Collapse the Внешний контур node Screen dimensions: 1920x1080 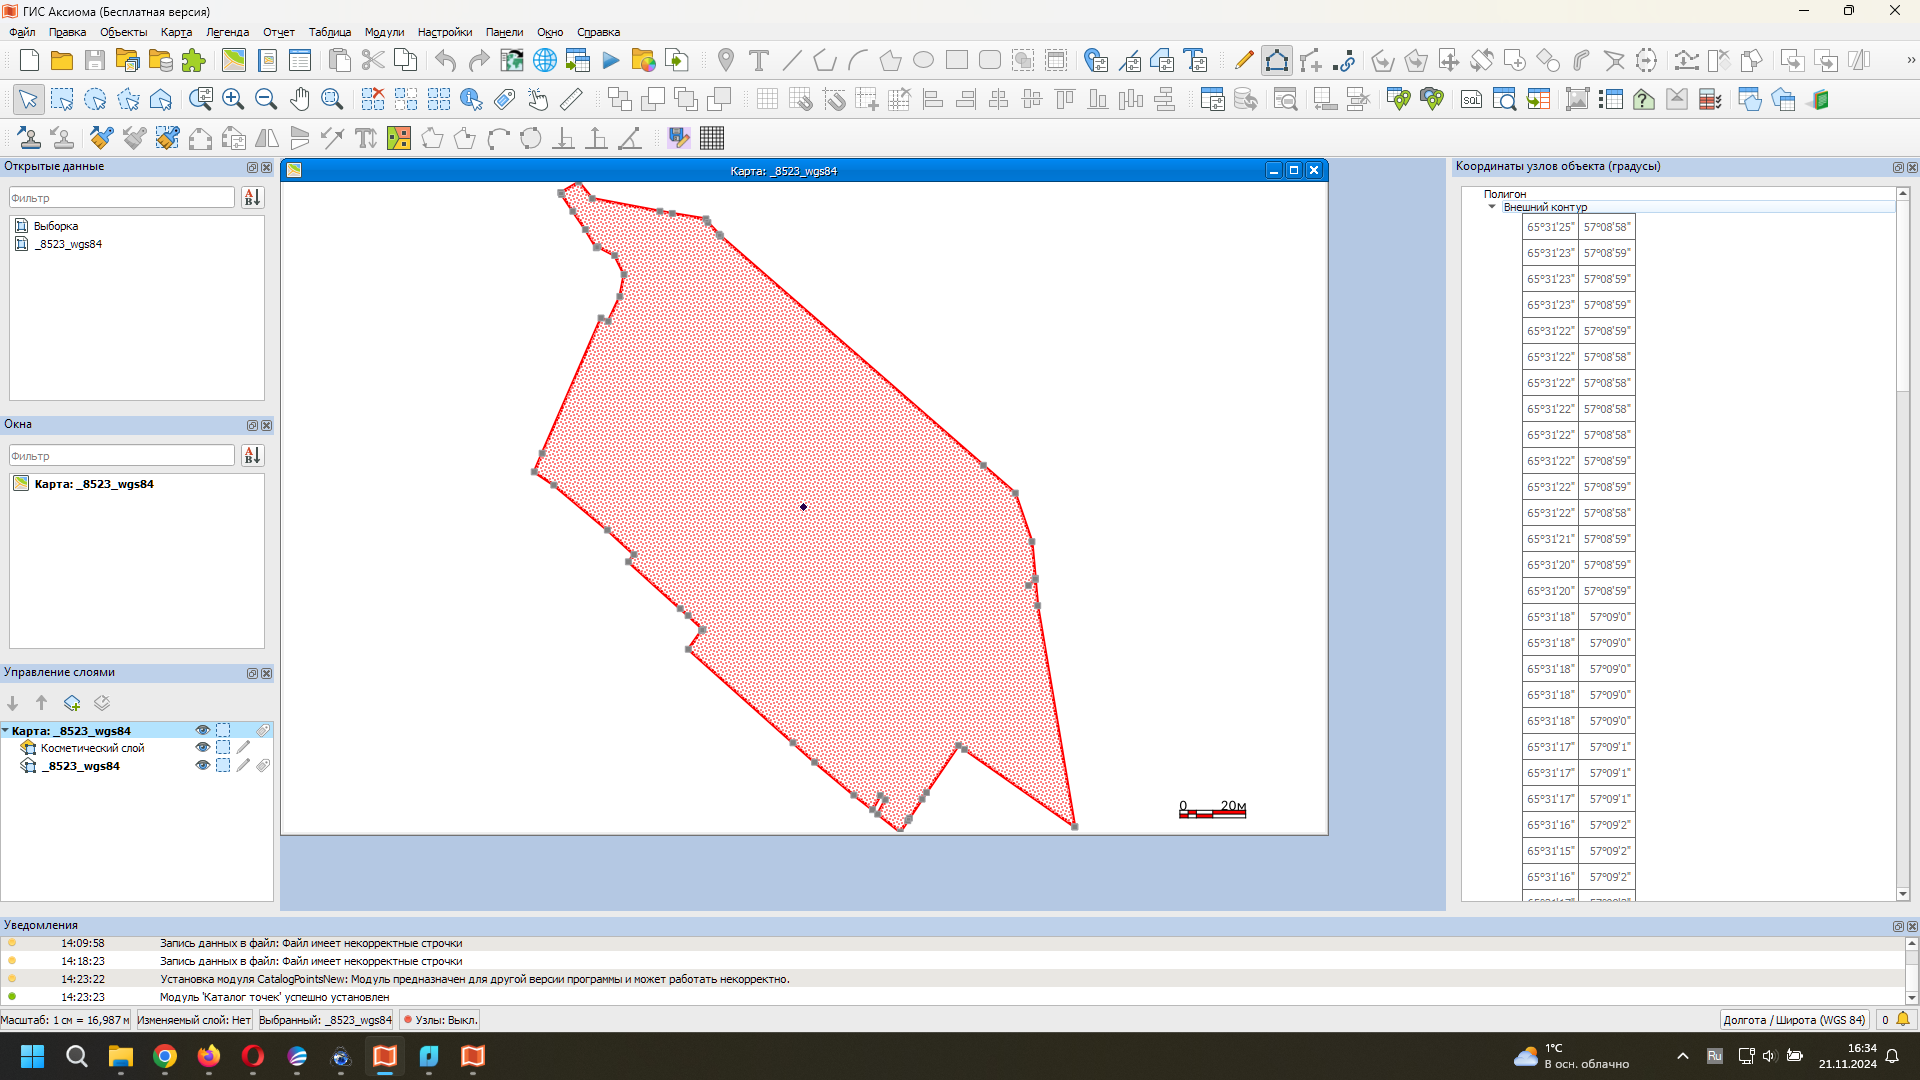(1492, 207)
